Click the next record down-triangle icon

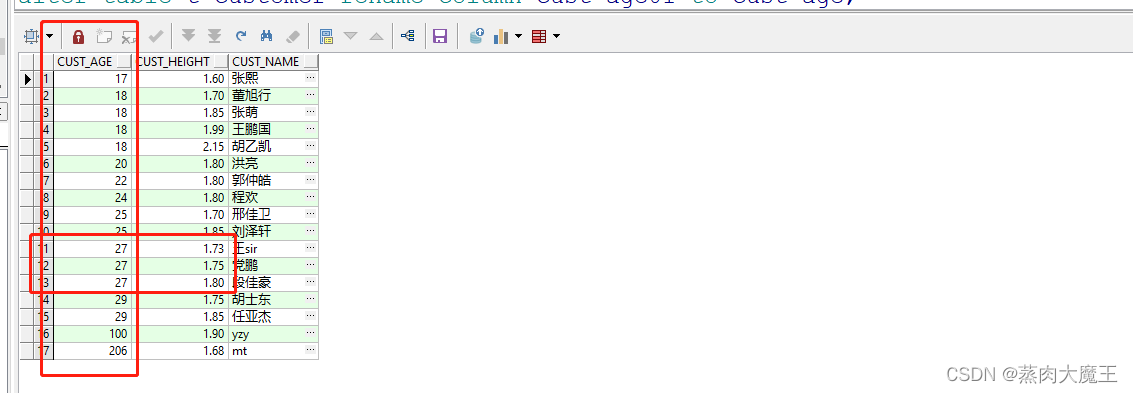(x=351, y=36)
